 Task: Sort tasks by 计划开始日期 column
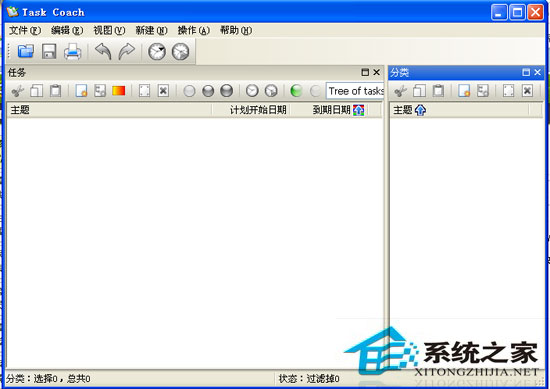pos(251,110)
